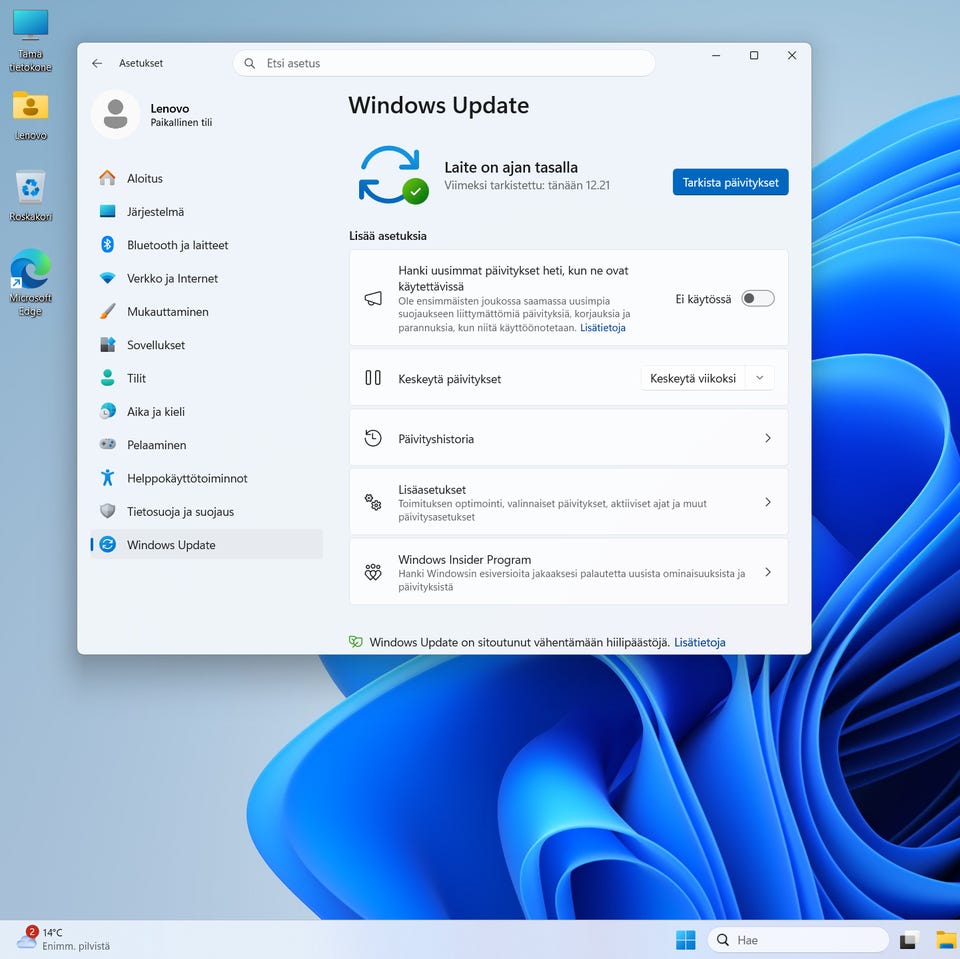Click the Etsi asetus search field
The height and width of the screenshot is (959, 960).
(444, 63)
